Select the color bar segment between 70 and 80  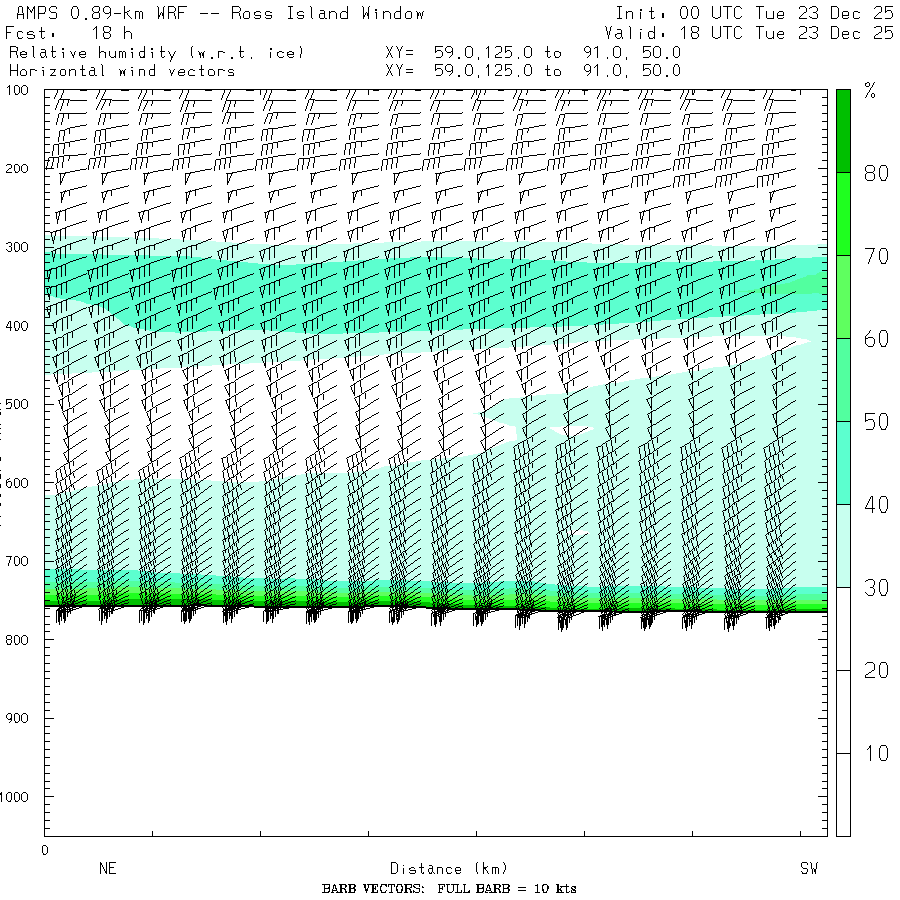(843, 213)
